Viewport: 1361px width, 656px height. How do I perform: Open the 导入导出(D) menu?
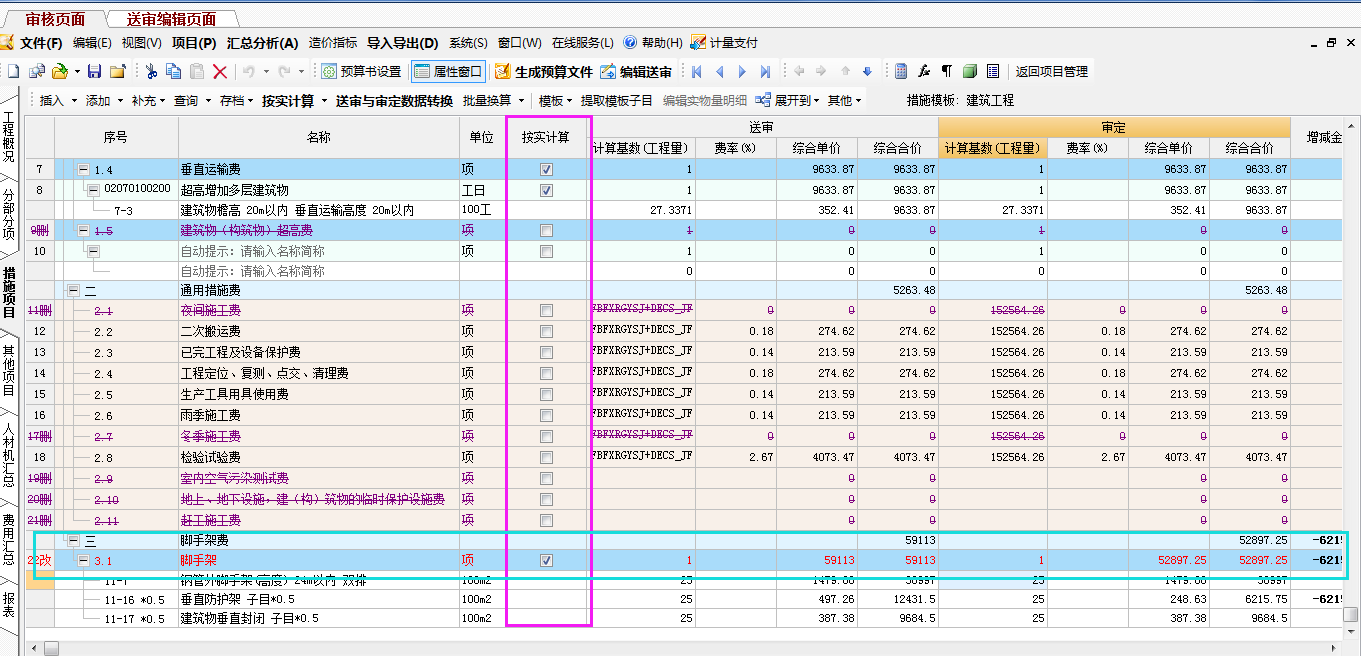pos(403,43)
